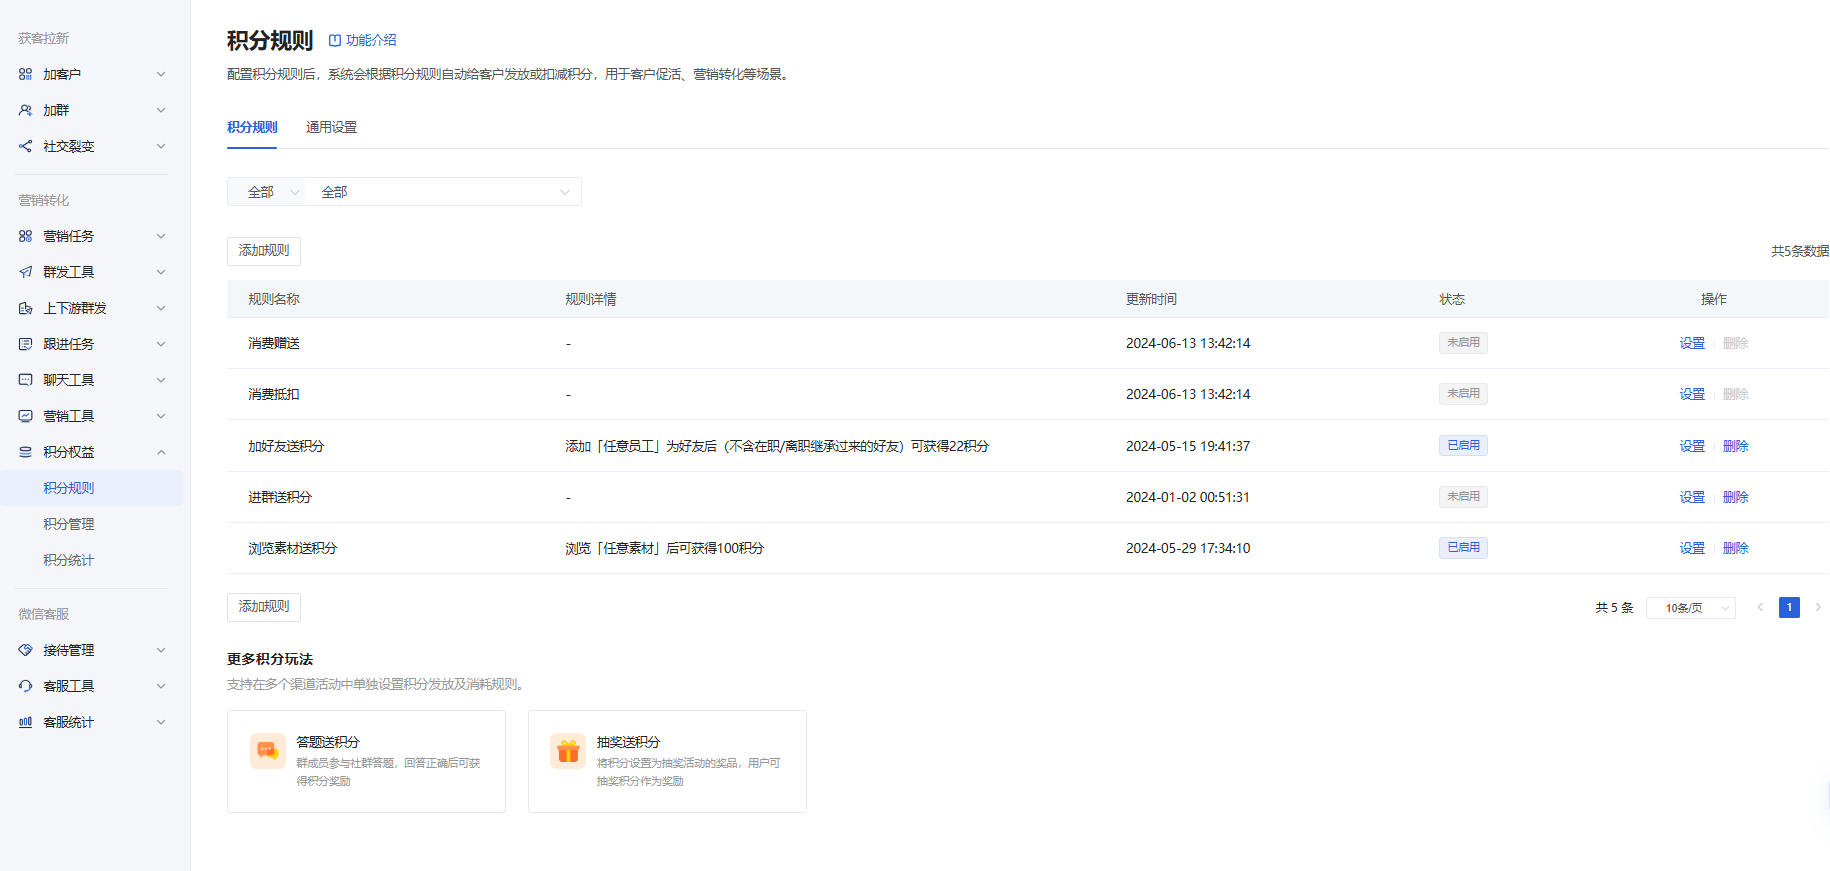This screenshot has height=871, width=1830.
Task: Click the 功能介绍 book icon
Action: [x=335, y=41]
